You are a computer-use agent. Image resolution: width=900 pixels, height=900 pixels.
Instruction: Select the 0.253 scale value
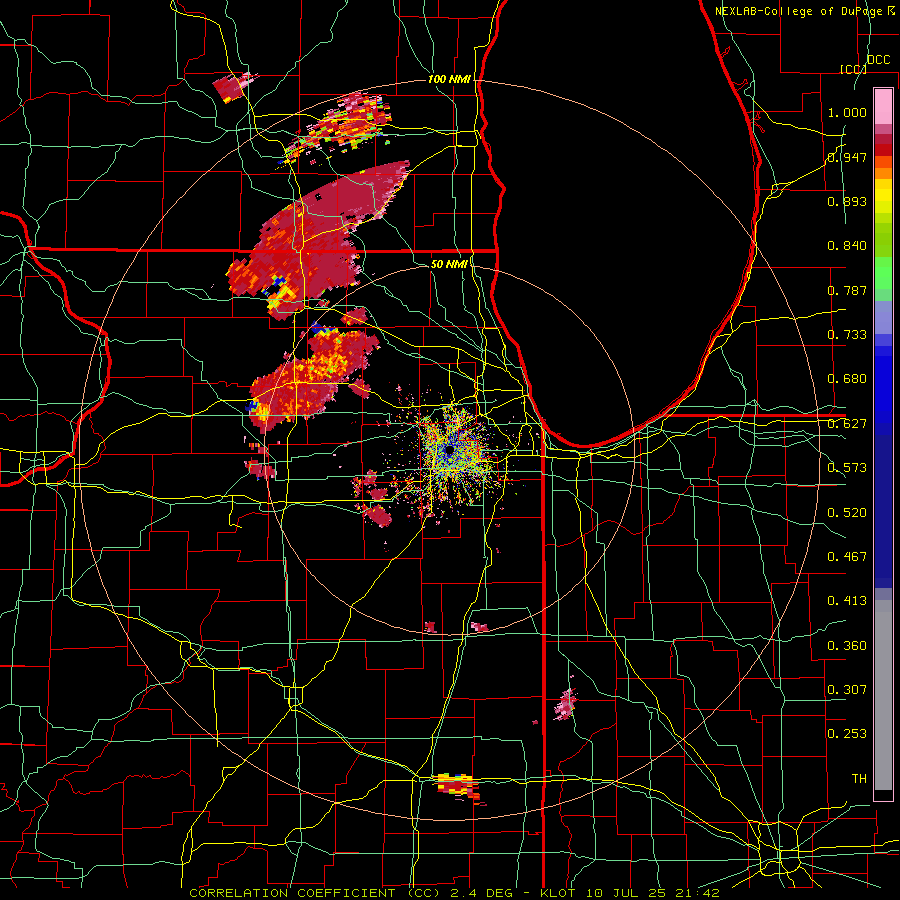(847, 734)
